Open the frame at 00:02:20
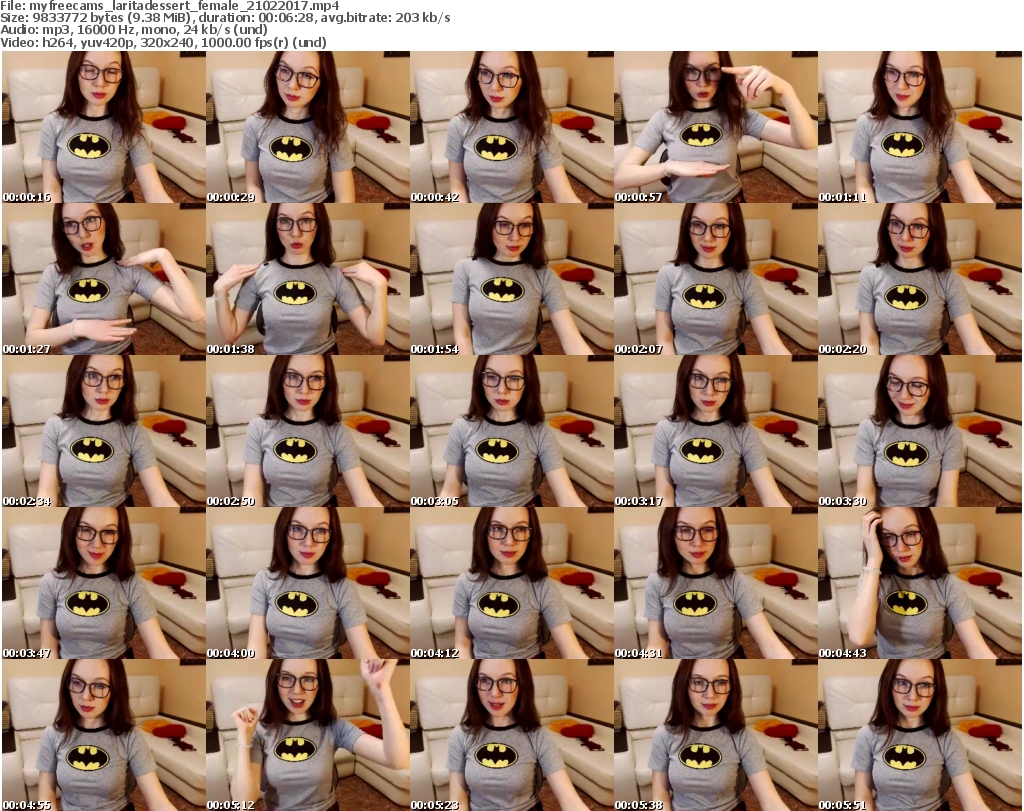Screen dimensions: 1024x811 tap(920, 279)
